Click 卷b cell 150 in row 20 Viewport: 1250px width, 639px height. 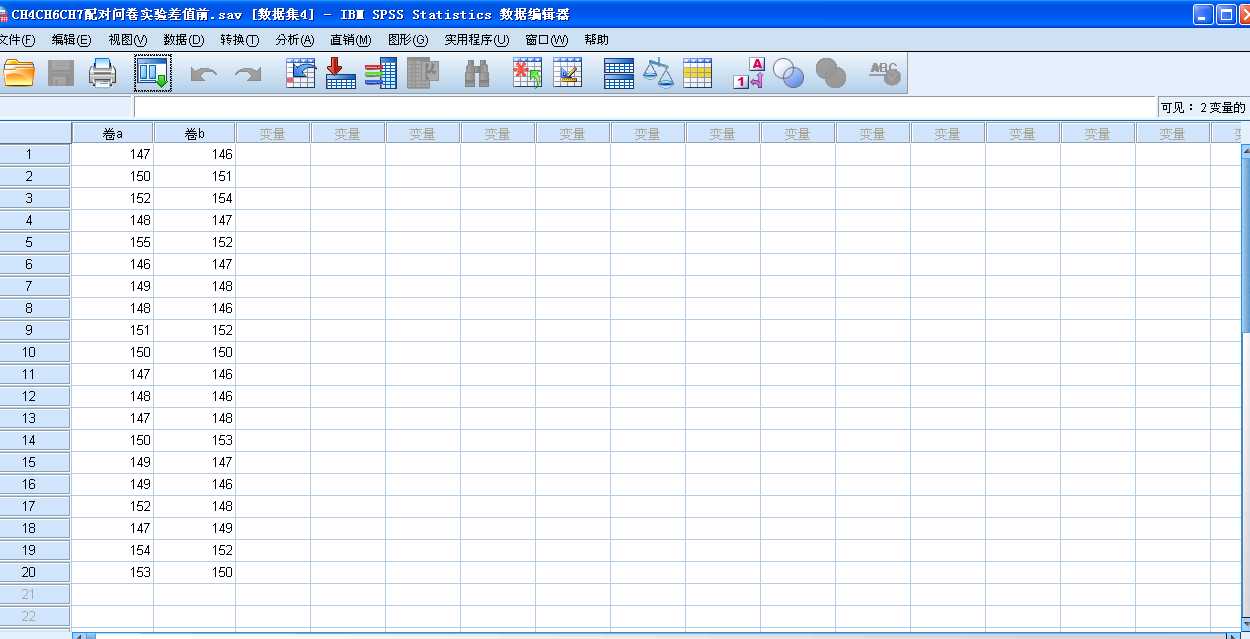click(x=194, y=572)
